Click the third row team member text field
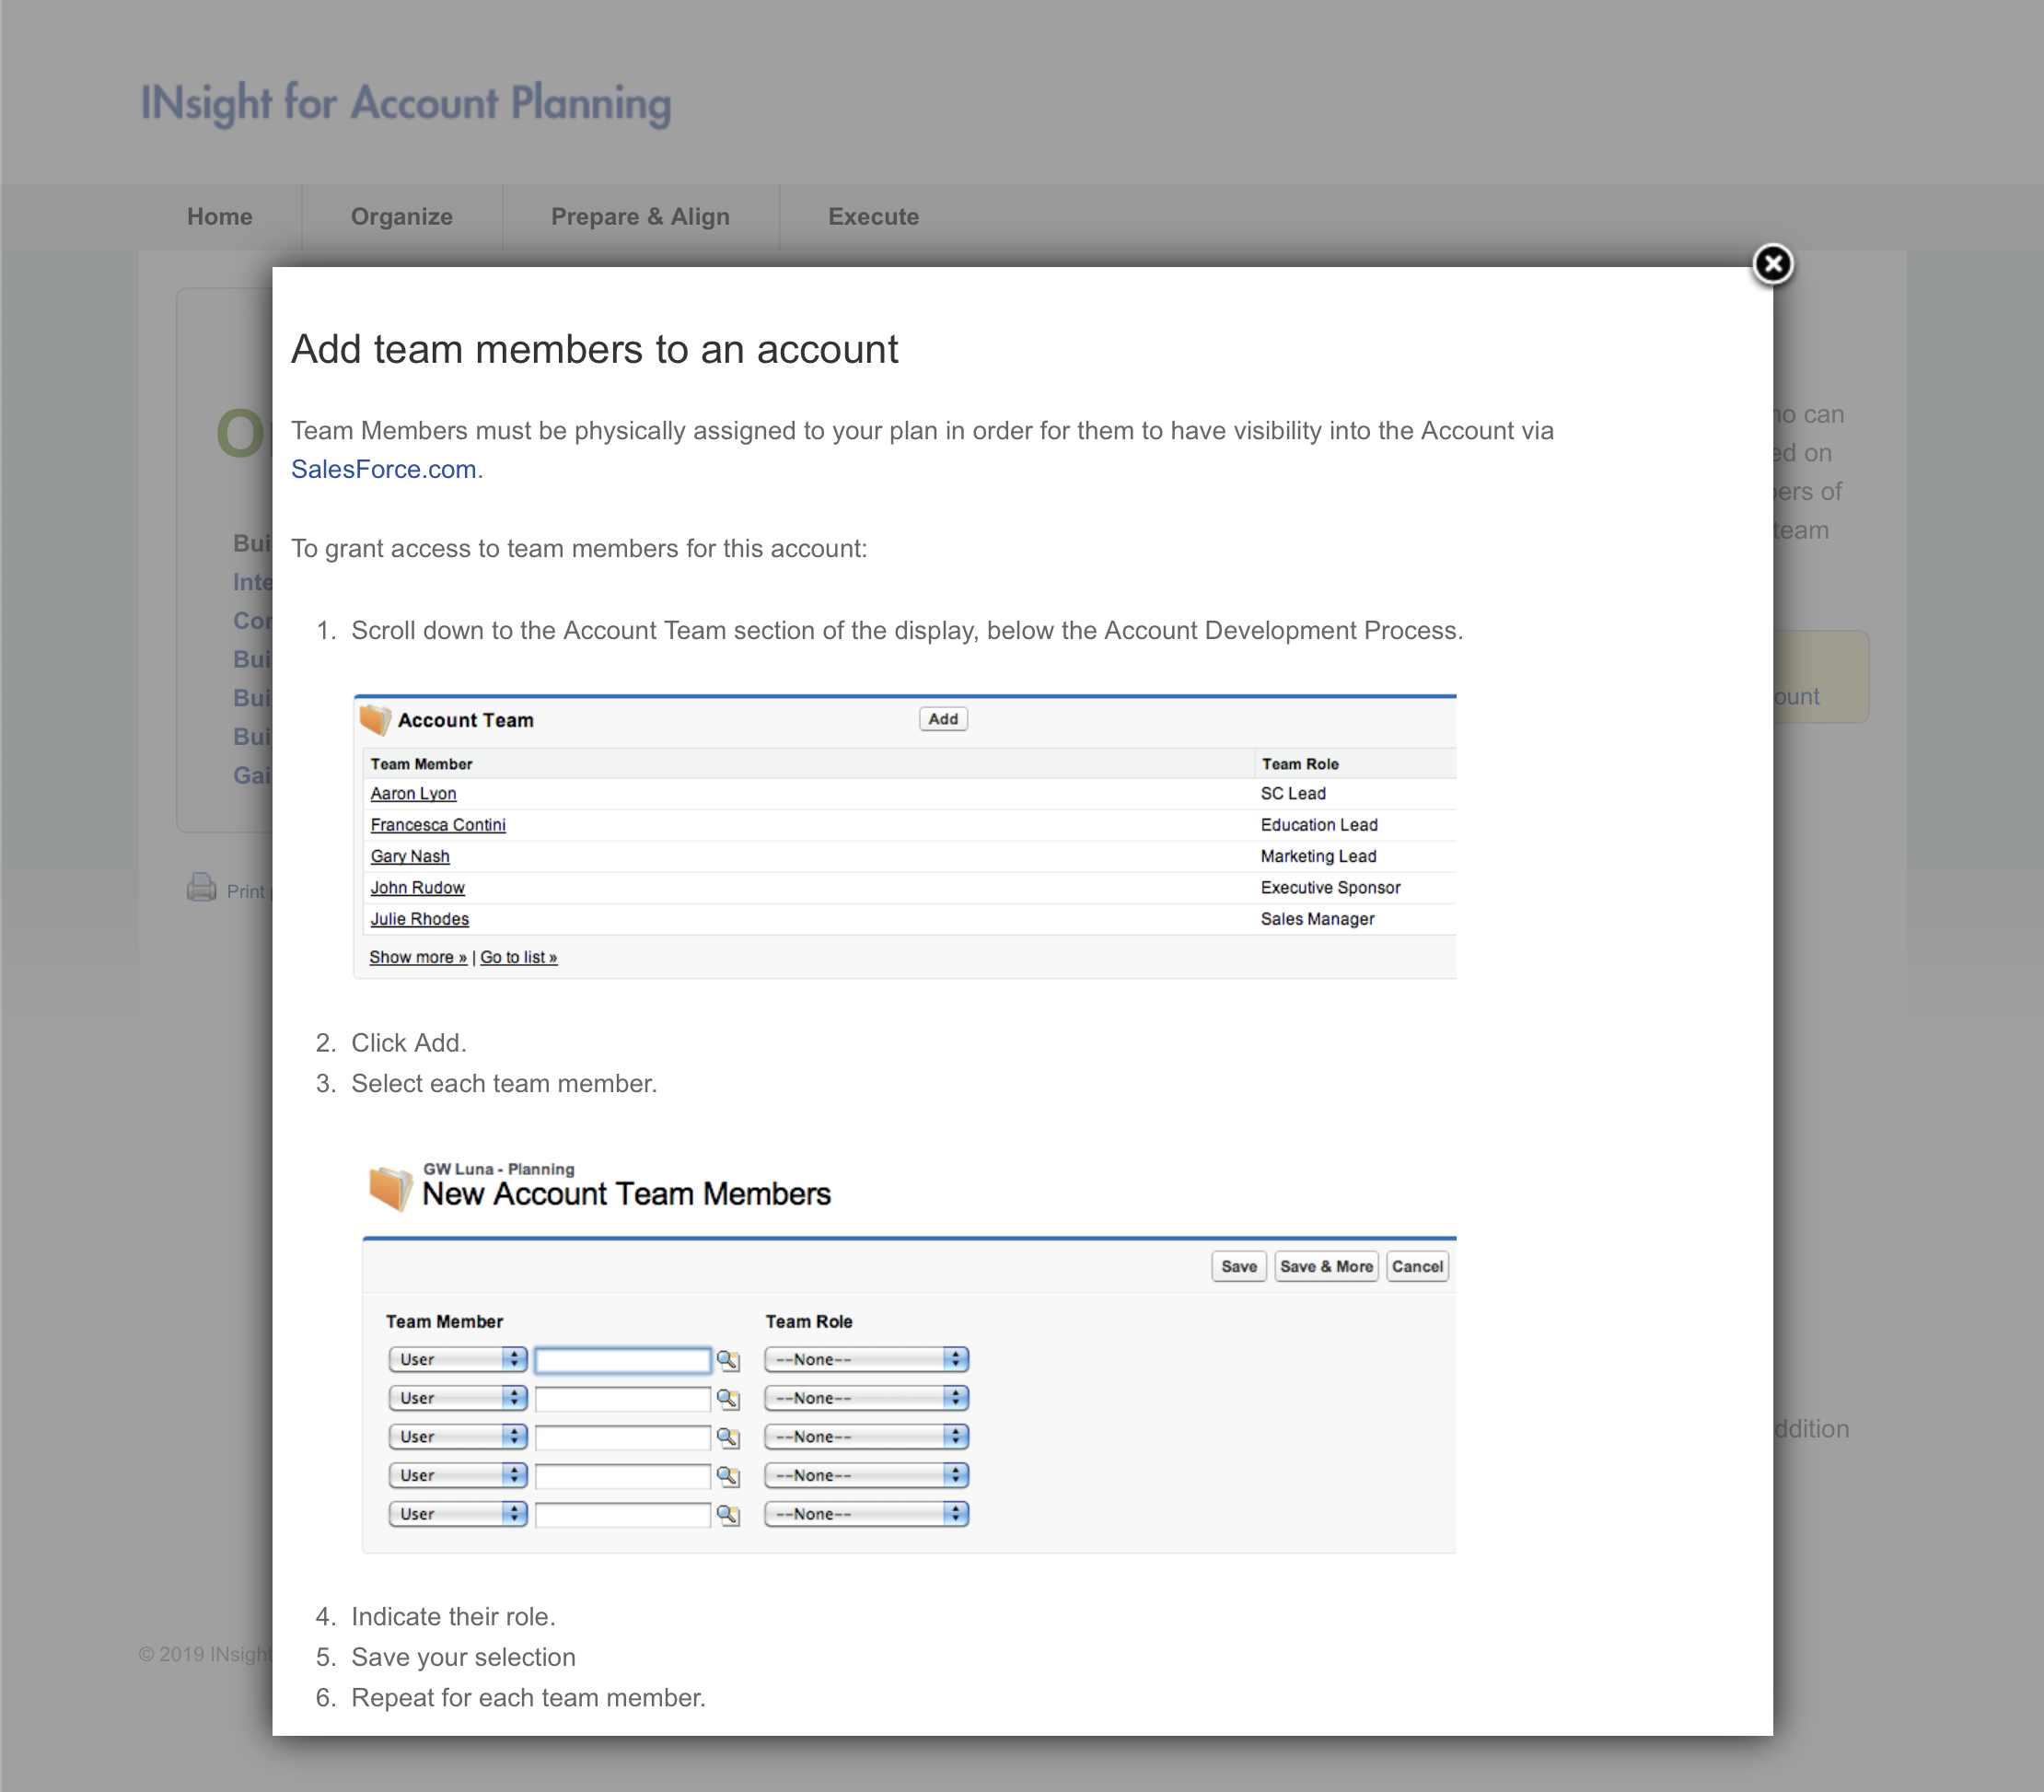The width and height of the screenshot is (2044, 1792). click(x=623, y=1437)
